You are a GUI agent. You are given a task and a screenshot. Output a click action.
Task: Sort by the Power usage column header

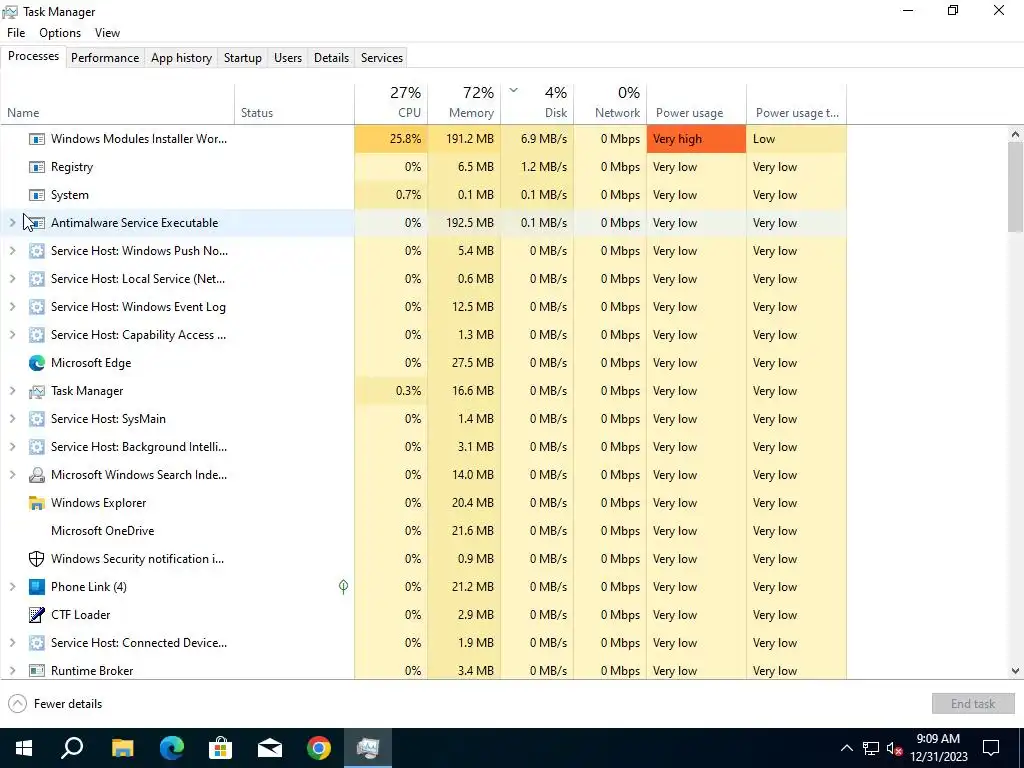click(696, 103)
